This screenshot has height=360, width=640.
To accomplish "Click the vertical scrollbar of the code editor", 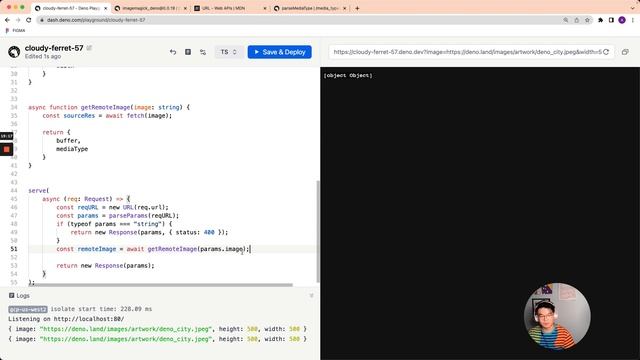I will pos(318,231).
